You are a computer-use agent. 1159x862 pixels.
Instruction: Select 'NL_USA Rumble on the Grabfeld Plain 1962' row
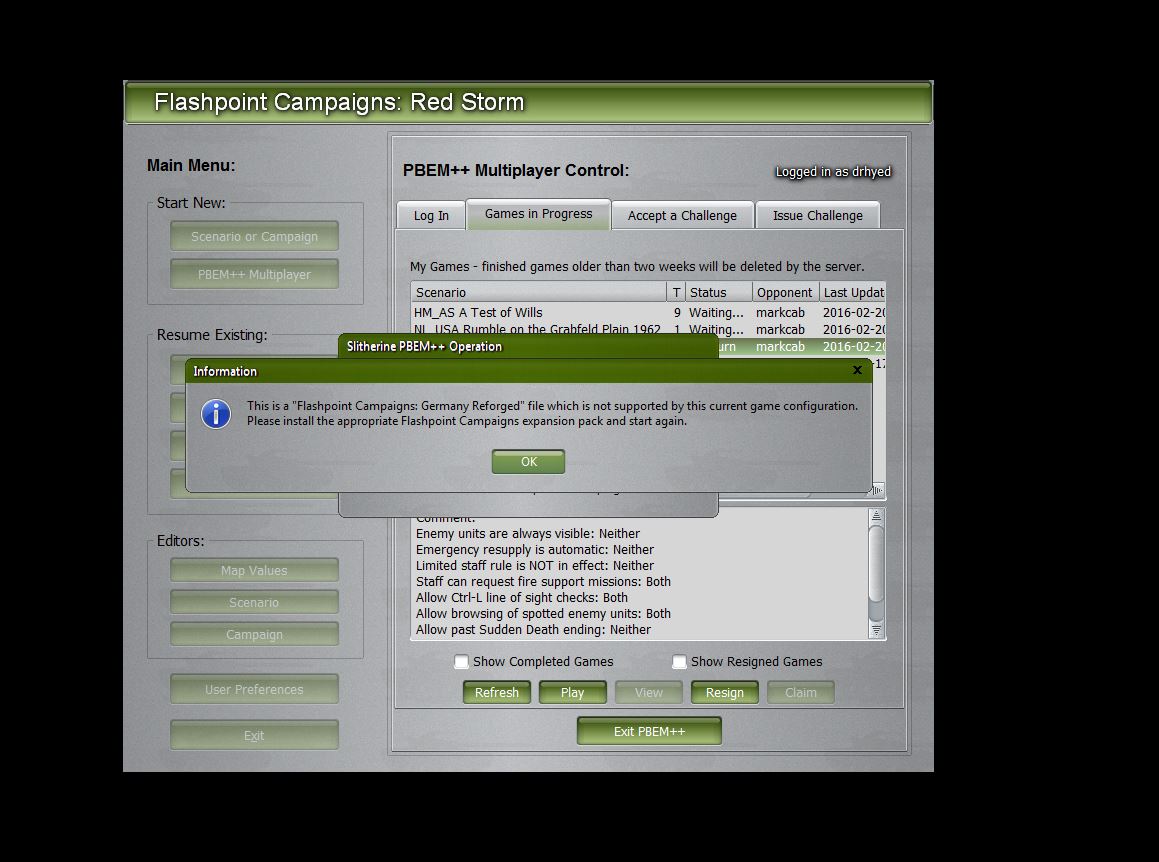click(x=648, y=329)
